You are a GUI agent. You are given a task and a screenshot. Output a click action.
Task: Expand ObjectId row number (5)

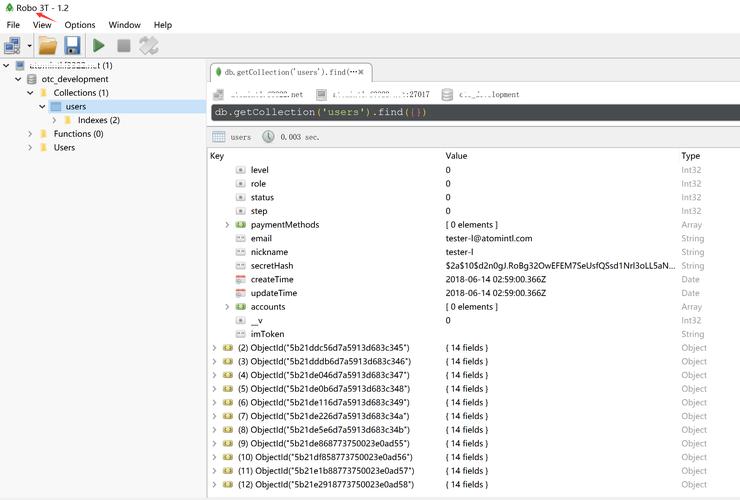[x=215, y=389]
